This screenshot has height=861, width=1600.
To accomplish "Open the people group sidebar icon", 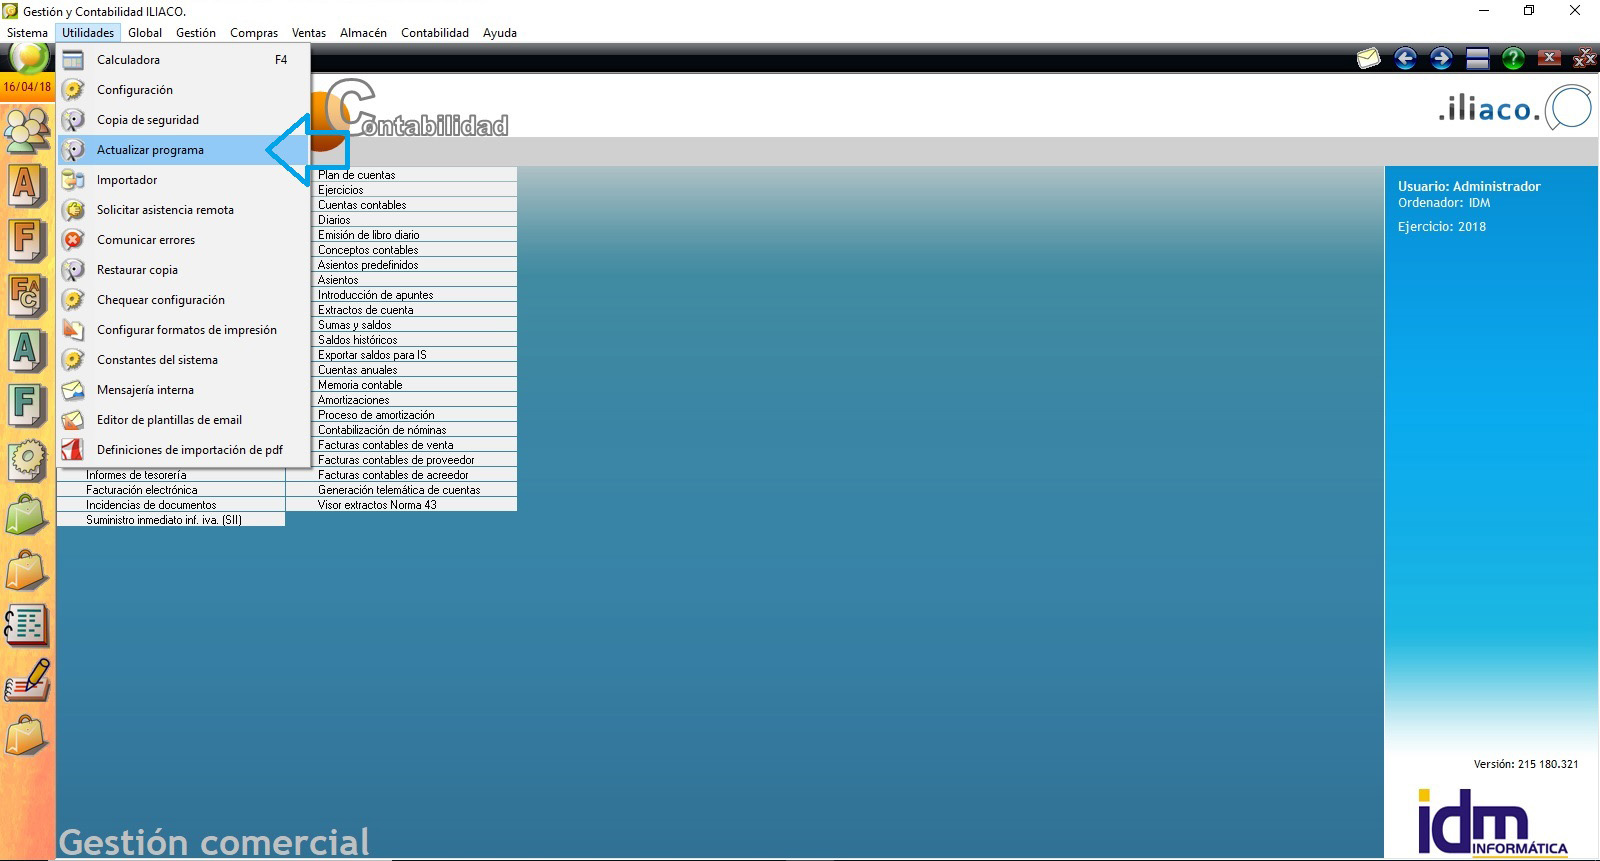I will [27, 131].
